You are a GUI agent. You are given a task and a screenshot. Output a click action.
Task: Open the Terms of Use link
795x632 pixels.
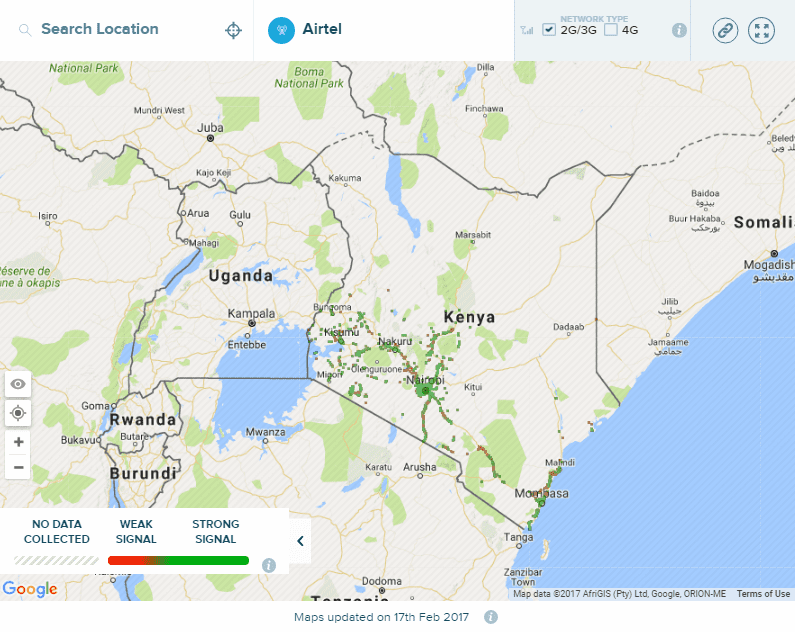click(763, 594)
